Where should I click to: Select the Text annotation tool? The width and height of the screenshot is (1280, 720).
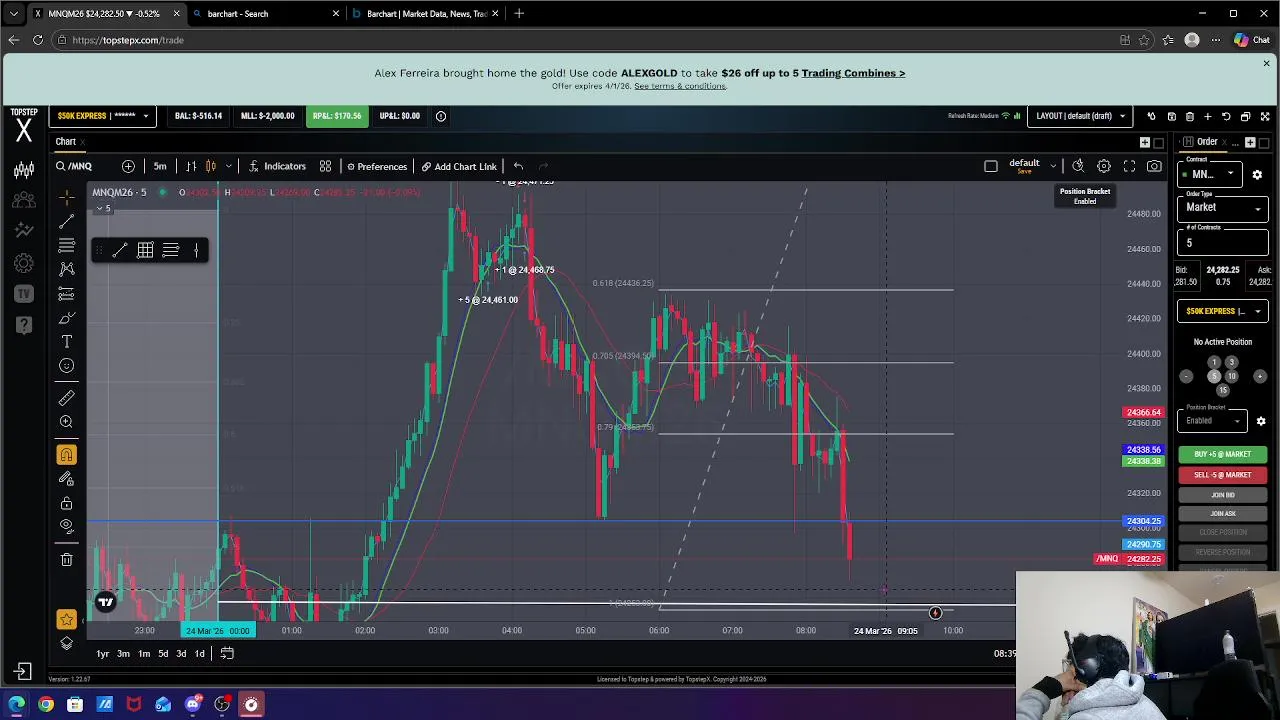click(66, 342)
